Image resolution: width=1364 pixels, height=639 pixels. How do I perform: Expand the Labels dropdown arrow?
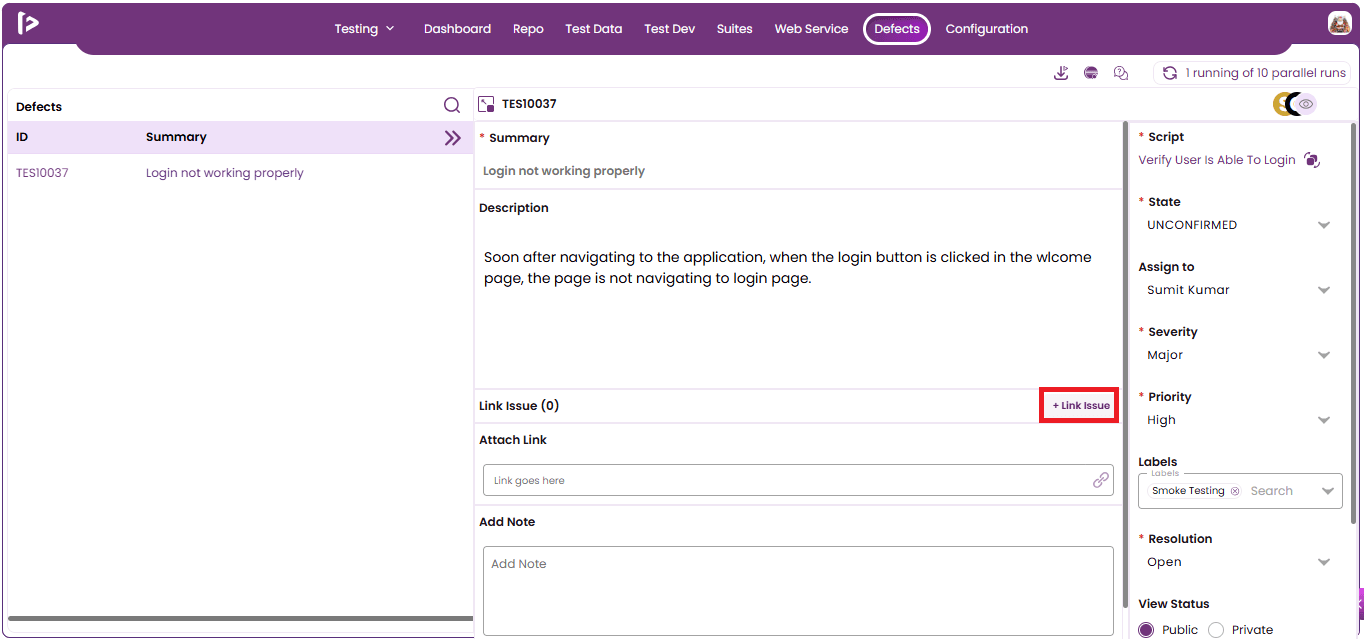click(x=1328, y=491)
